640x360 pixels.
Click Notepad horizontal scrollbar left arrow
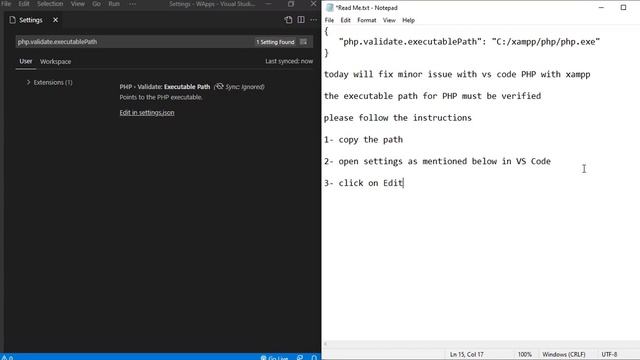pyautogui.click(x=325, y=344)
